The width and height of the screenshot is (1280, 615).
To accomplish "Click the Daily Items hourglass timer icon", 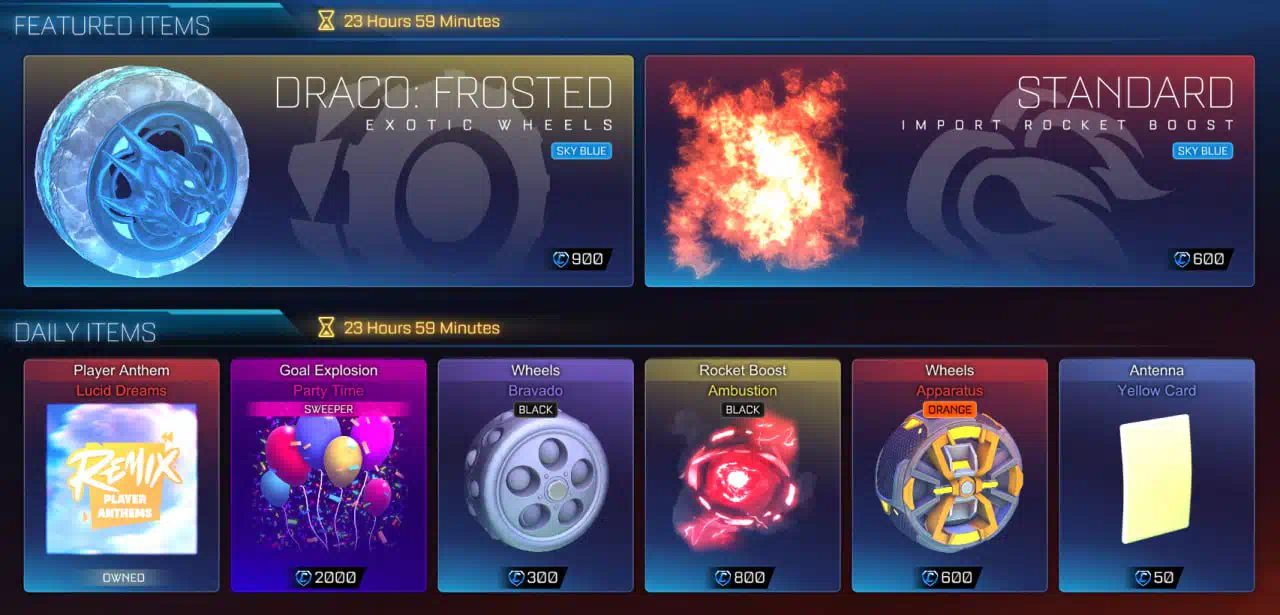I will 326,327.
